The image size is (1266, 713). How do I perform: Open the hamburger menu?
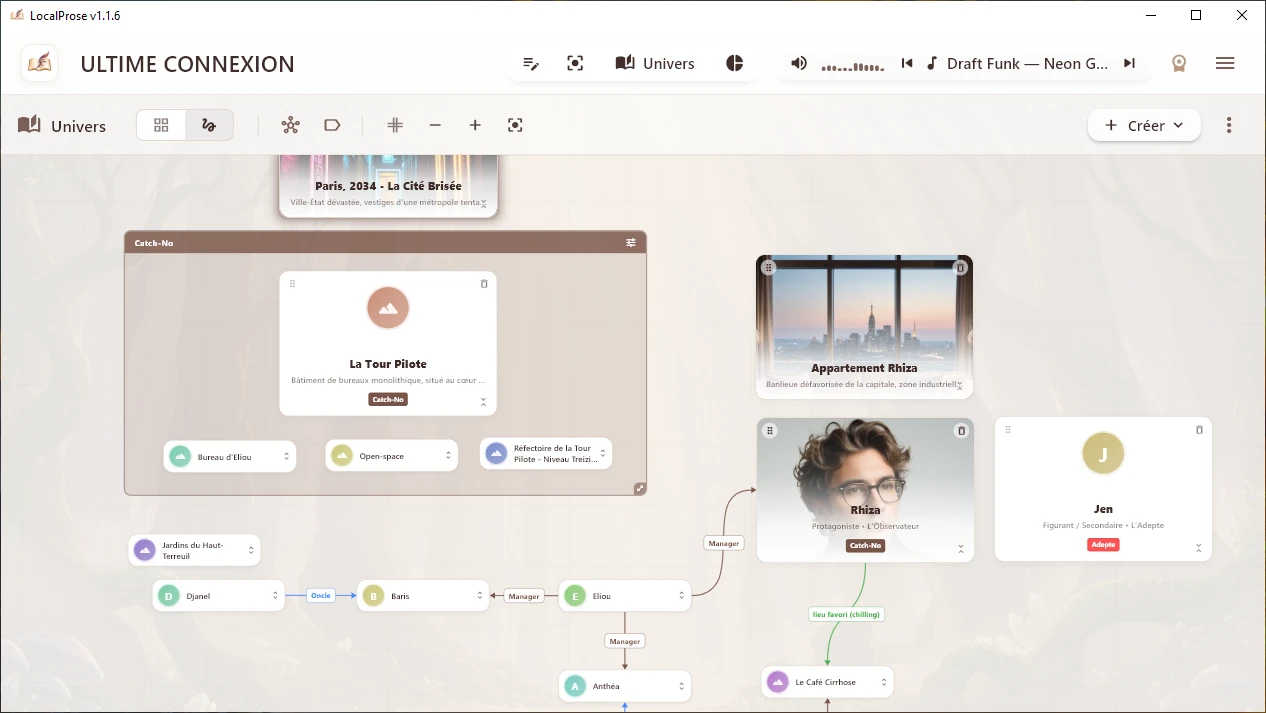1225,62
